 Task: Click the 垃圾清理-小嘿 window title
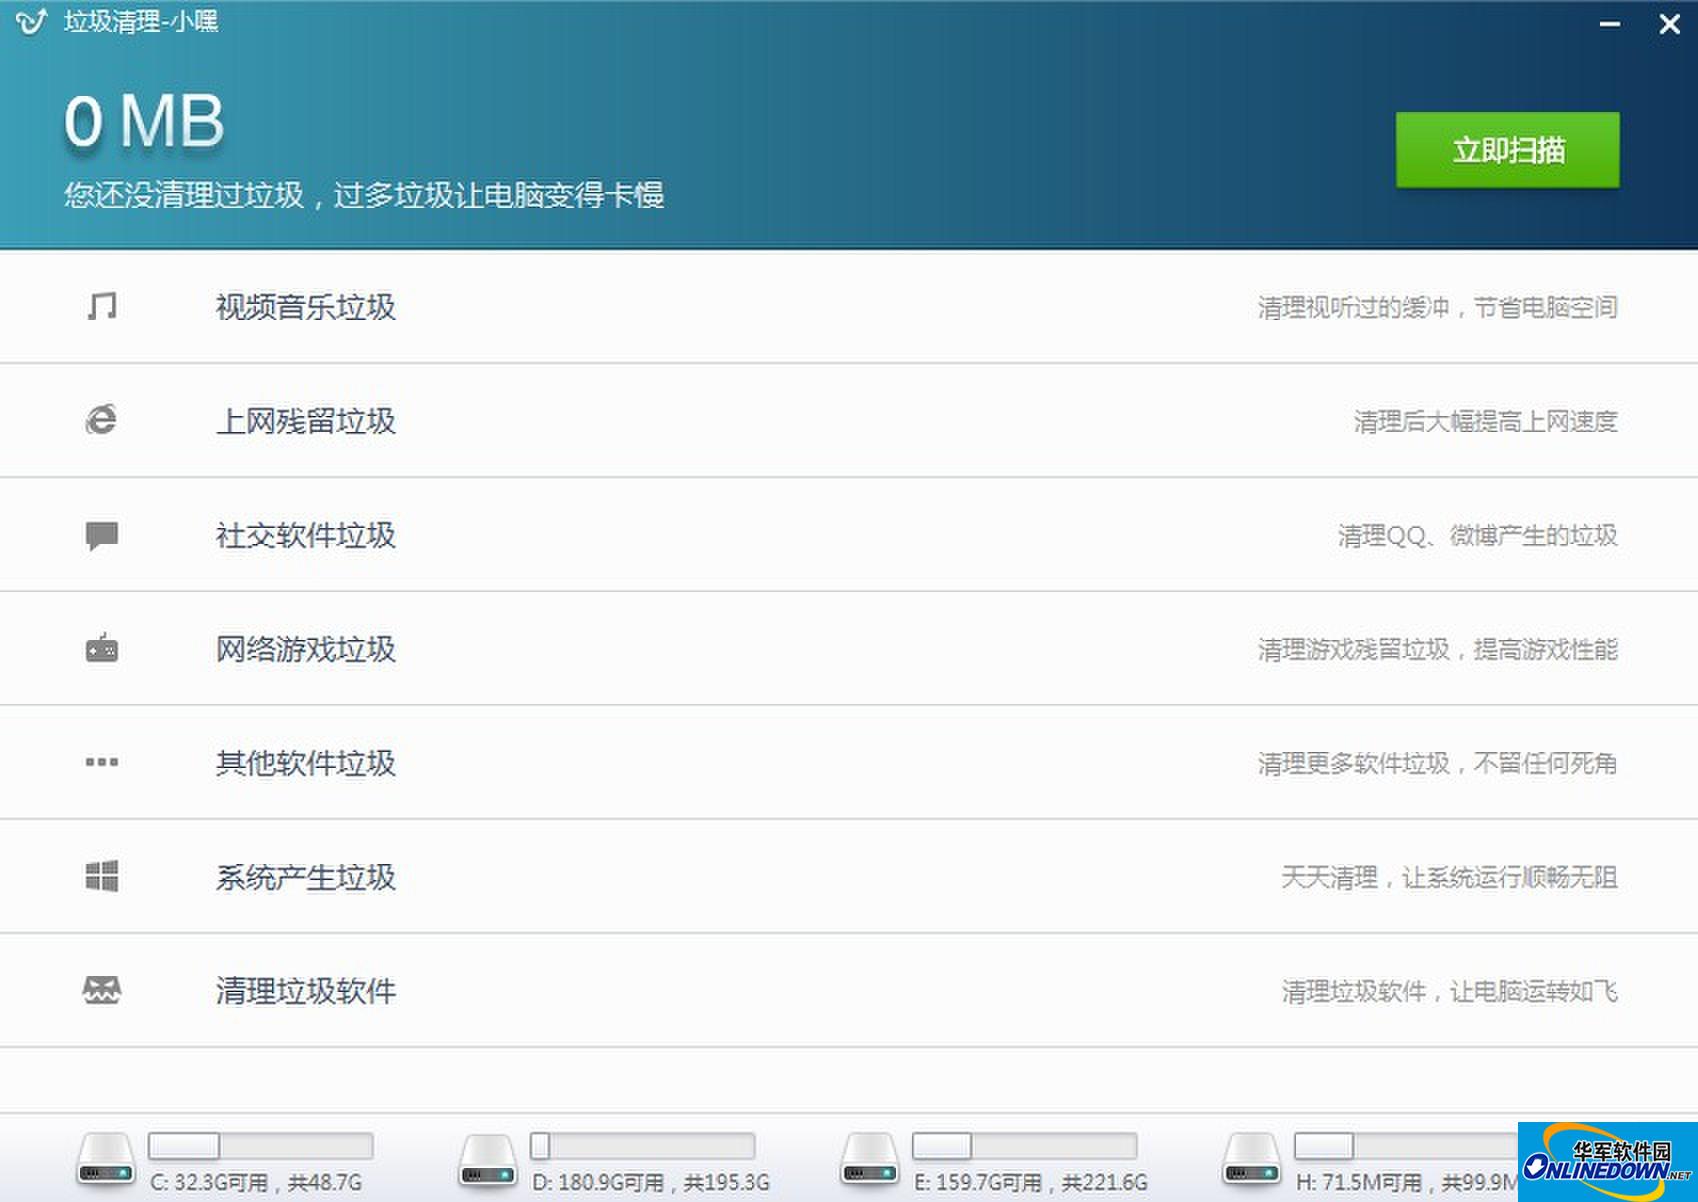point(141,21)
